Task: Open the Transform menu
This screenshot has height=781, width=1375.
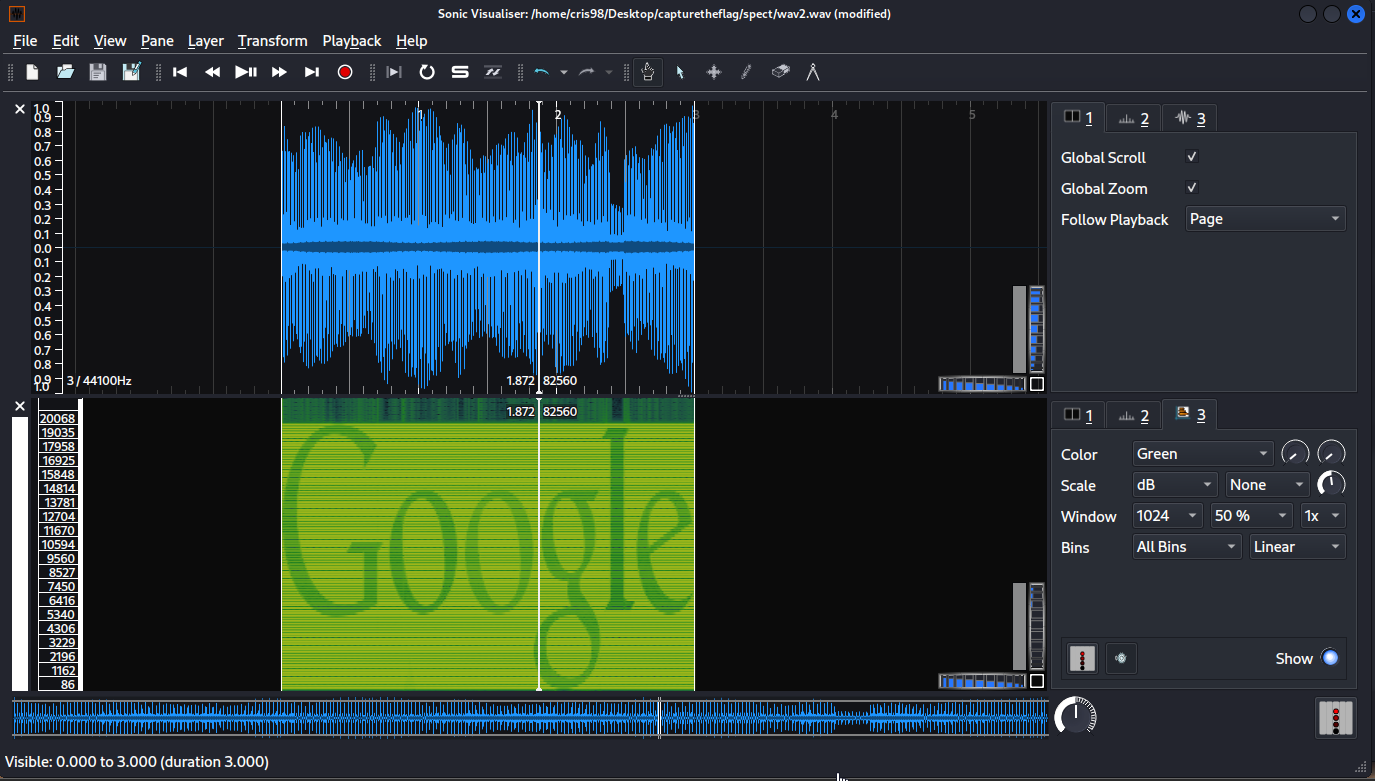Action: coord(273,41)
